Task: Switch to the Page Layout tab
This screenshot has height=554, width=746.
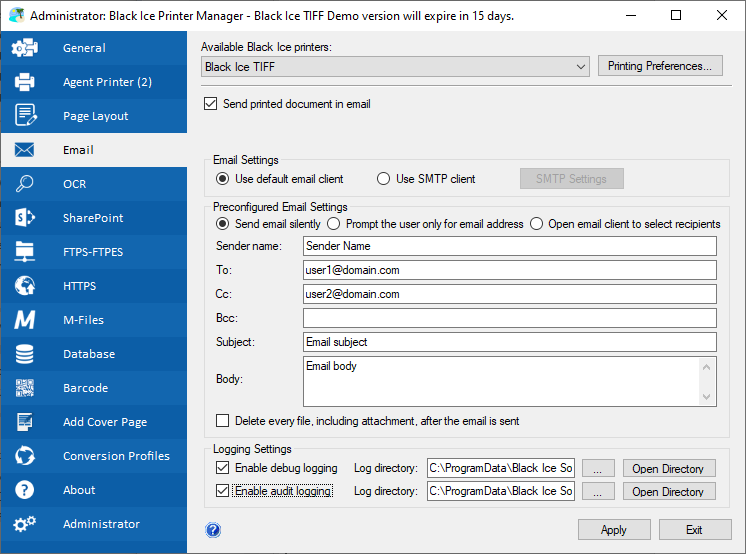Action: pyautogui.click(x=94, y=116)
